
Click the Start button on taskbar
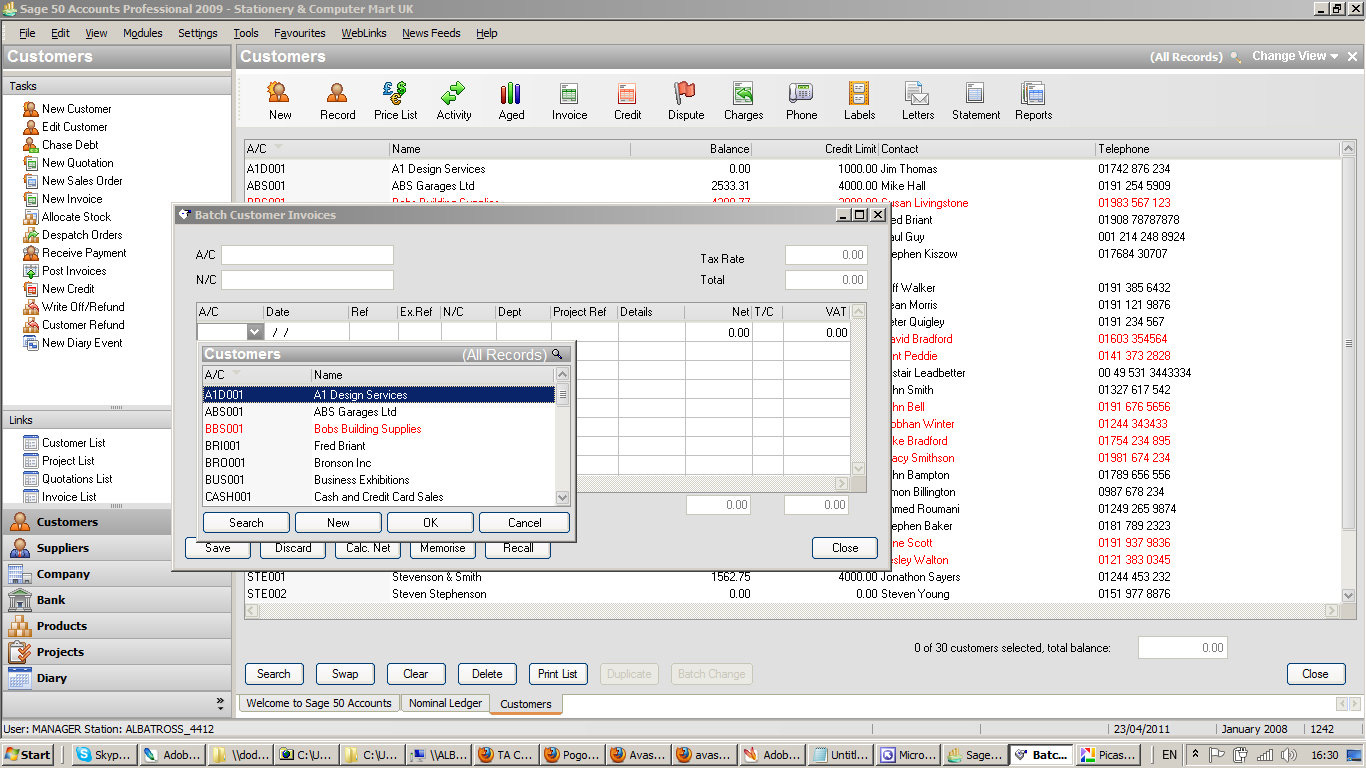click(x=27, y=755)
